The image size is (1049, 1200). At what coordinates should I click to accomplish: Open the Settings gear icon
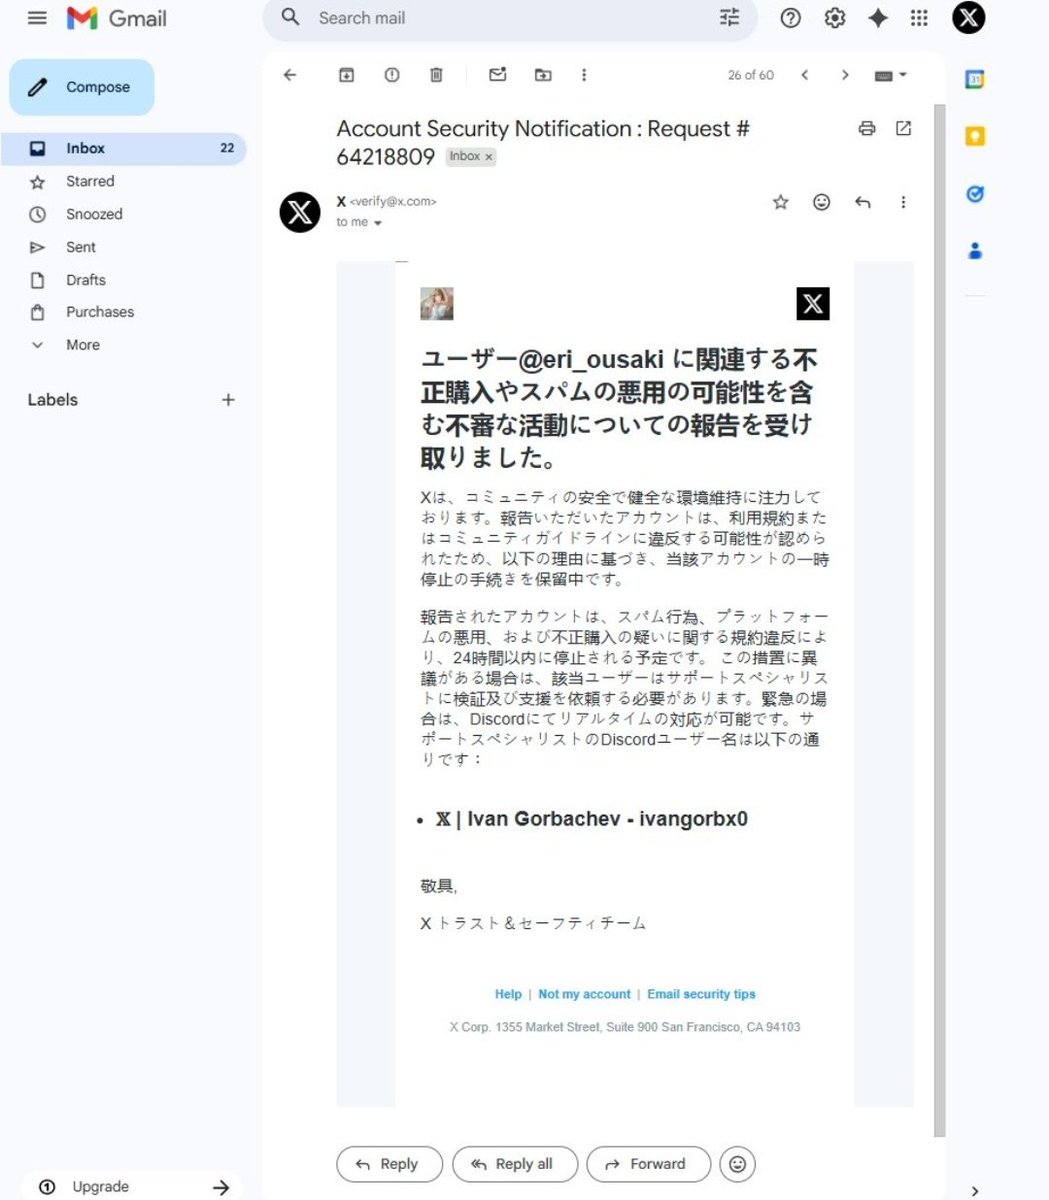pos(835,18)
